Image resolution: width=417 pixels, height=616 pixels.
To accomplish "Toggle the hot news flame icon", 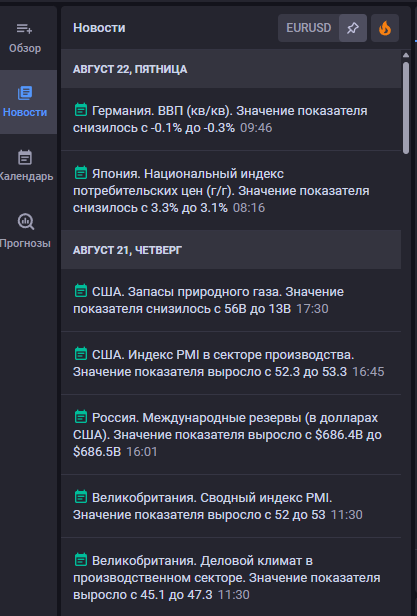I will pos(385,28).
